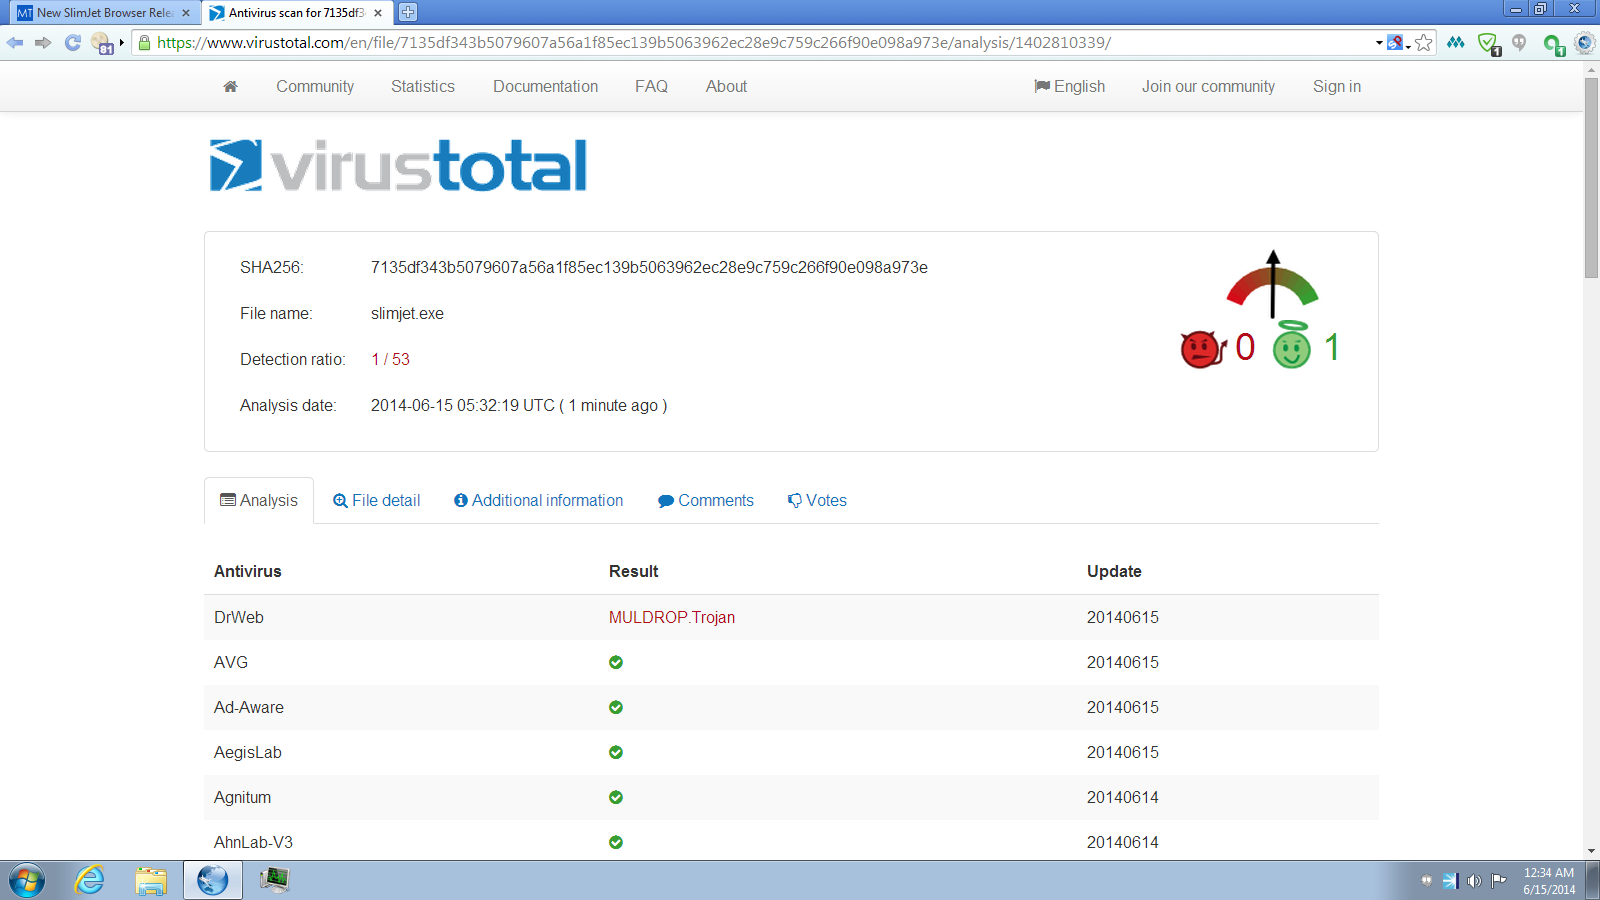Click the blue SP icon in address bar
The width and height of the screenshot is (1600, 900).
1395,43
